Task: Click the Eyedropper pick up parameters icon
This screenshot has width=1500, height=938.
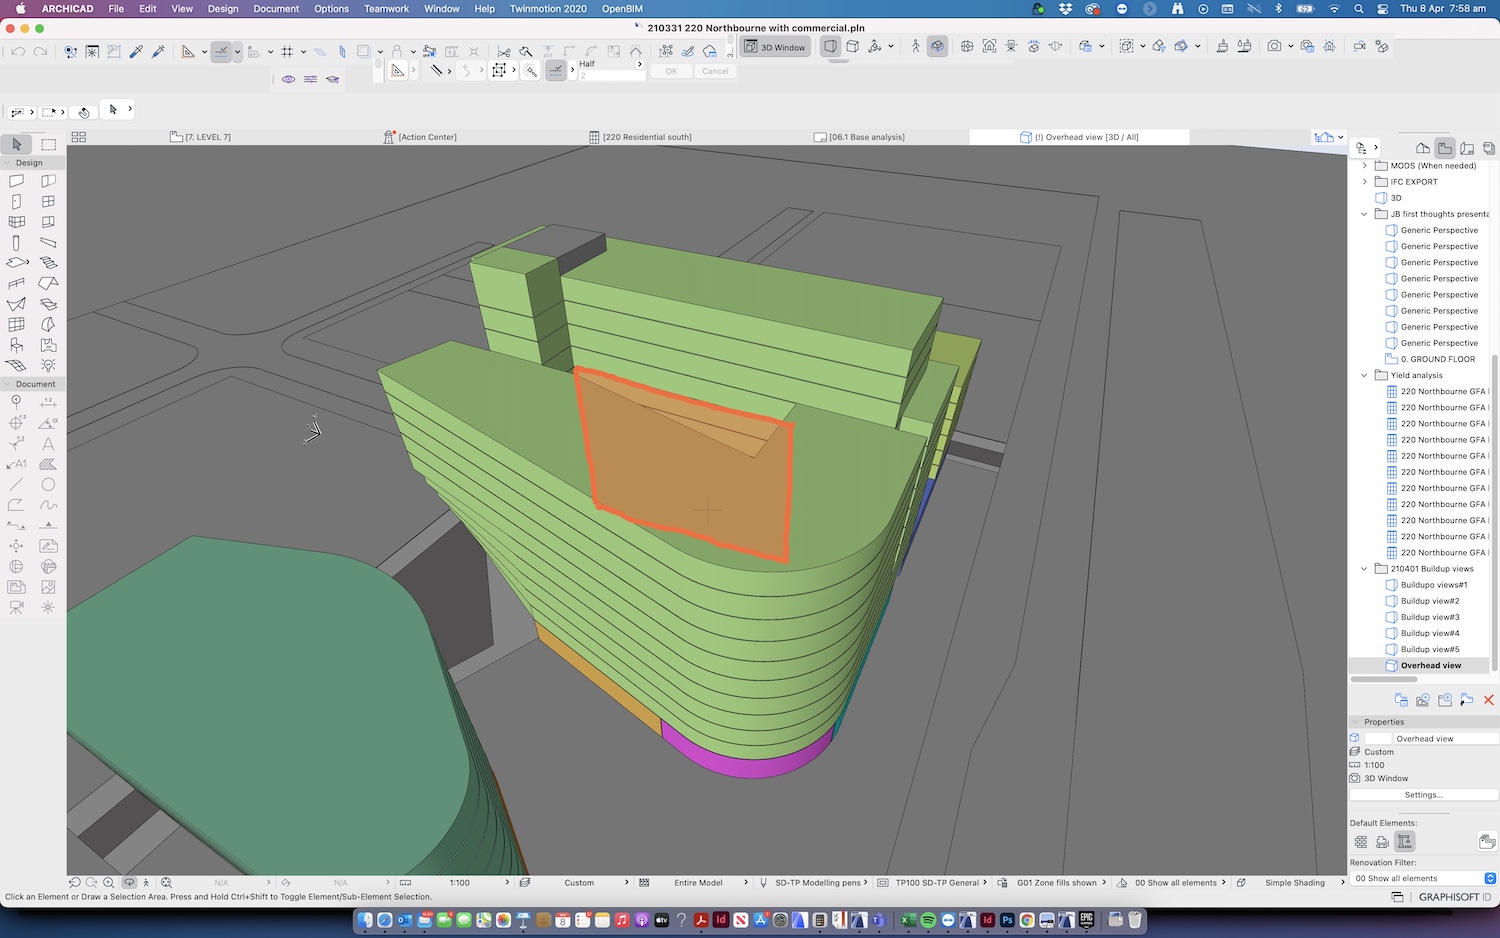Action: click(x=136, y=51)
